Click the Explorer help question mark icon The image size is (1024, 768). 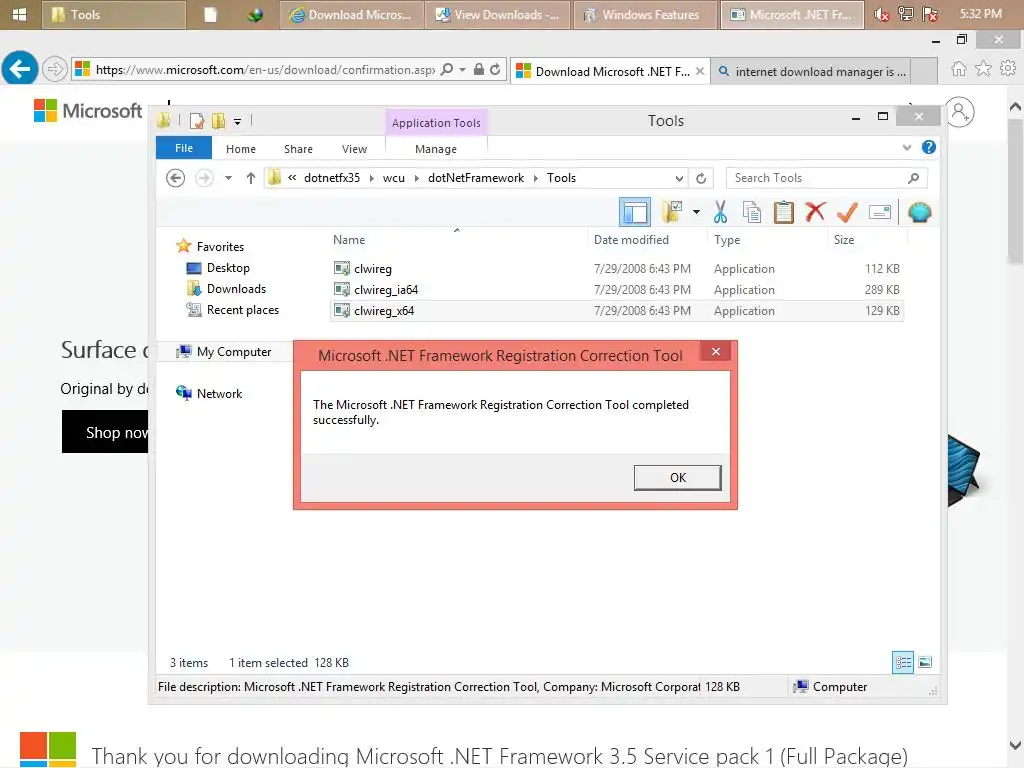coord(928,148)
